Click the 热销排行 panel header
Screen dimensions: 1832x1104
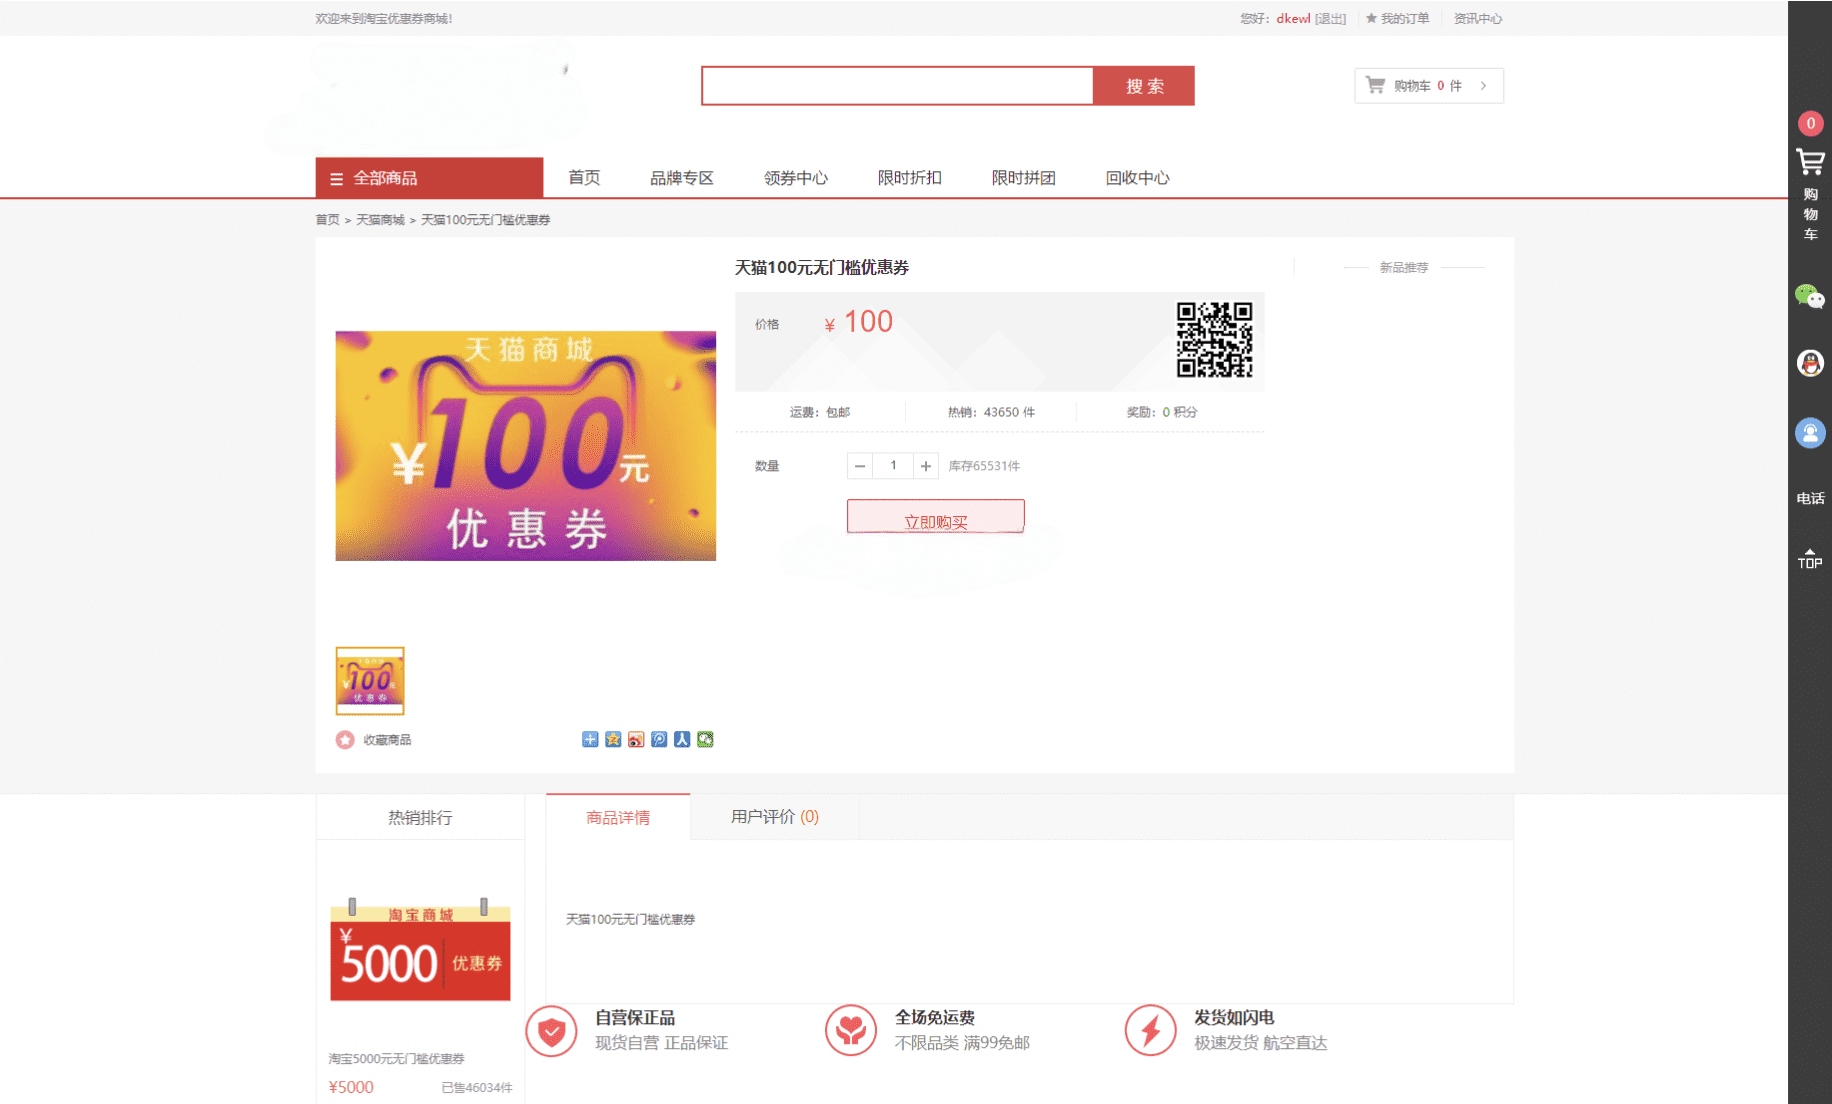[420, 817]
